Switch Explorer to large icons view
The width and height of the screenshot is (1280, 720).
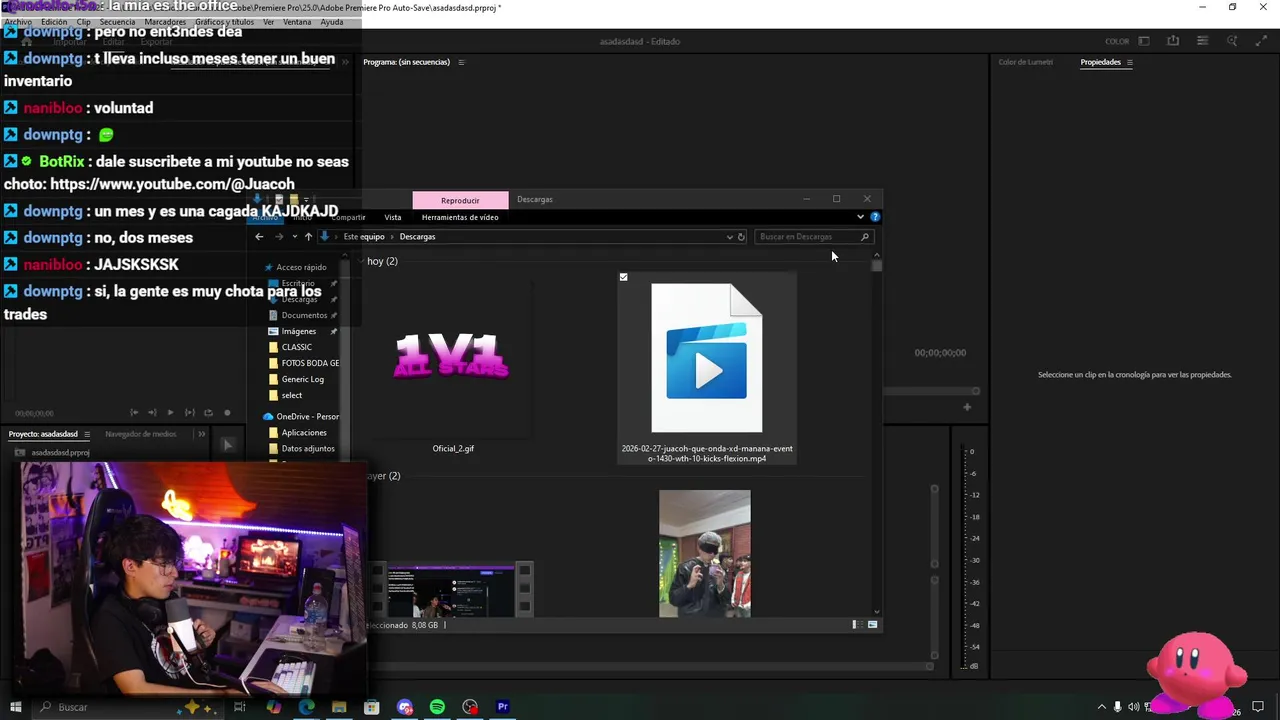tap(872, 625)
